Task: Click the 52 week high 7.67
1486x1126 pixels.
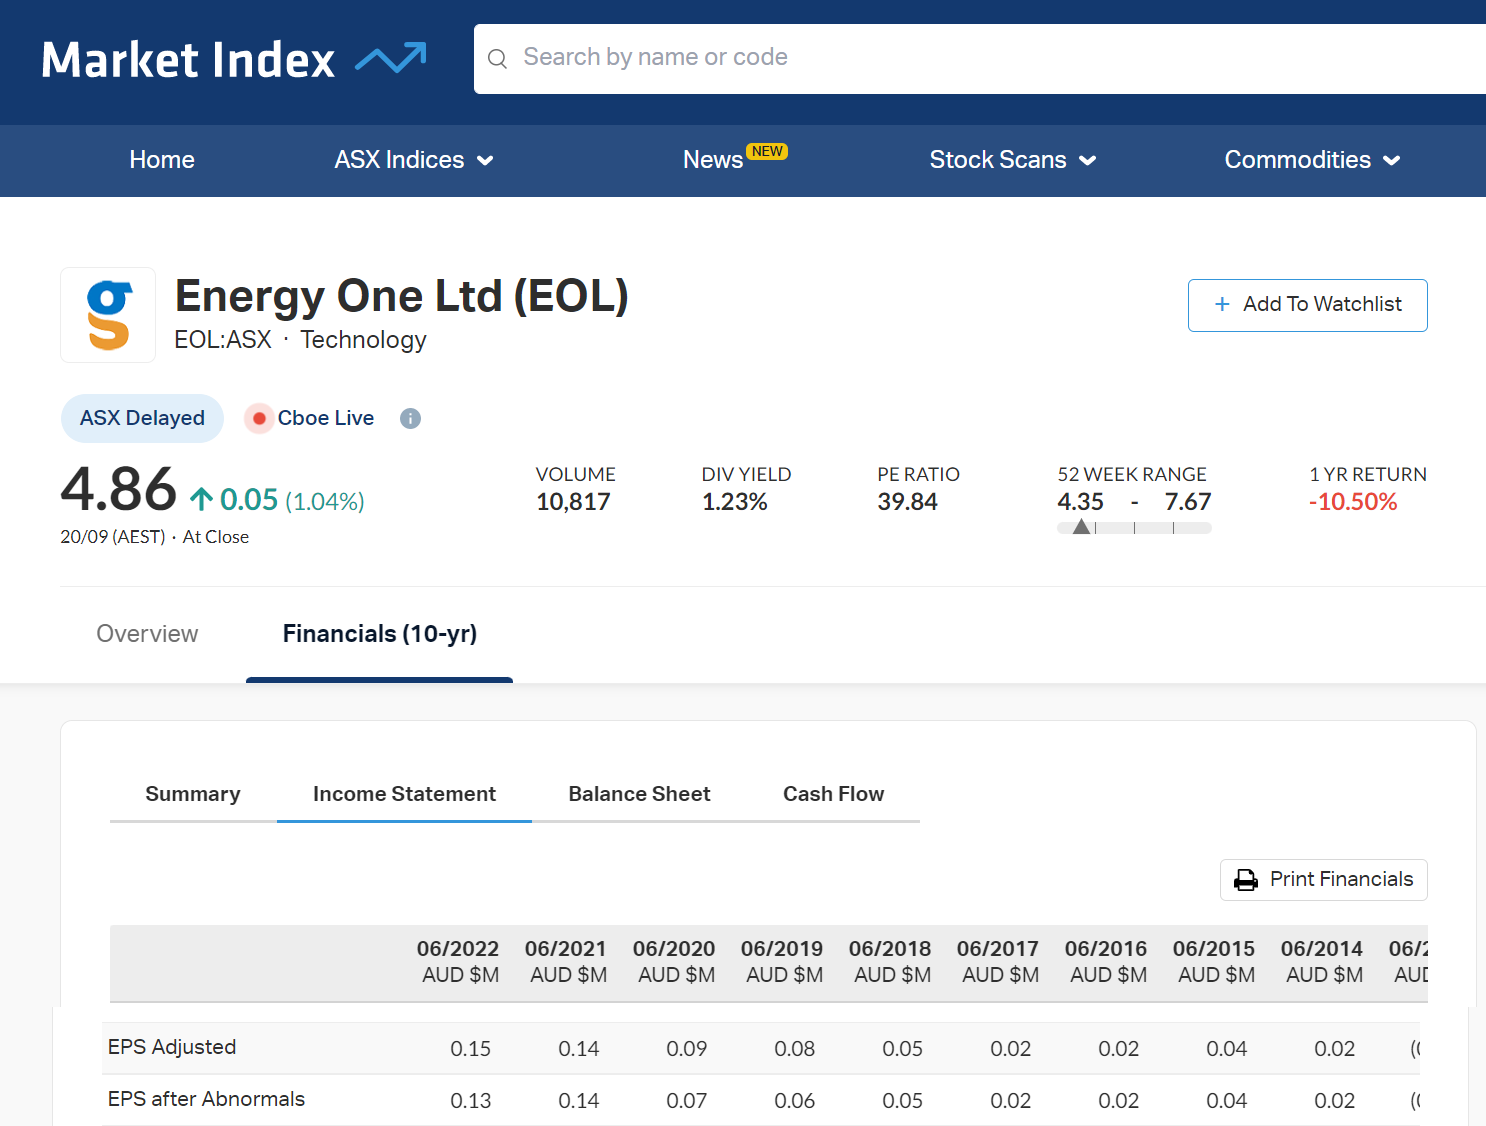Action: [1188, 502]
